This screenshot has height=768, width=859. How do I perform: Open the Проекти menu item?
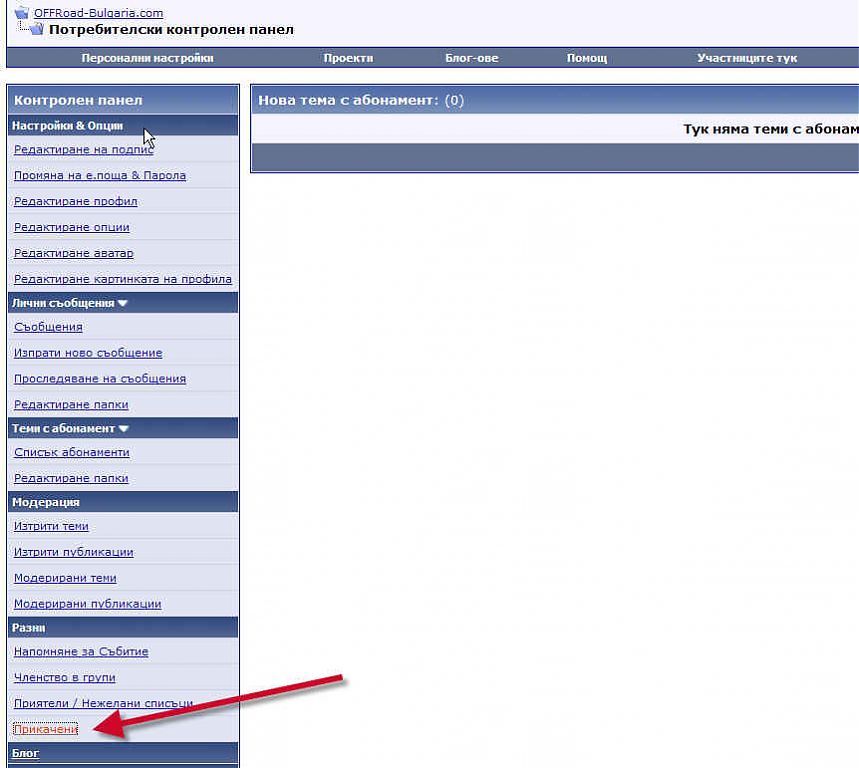[348, 58]
